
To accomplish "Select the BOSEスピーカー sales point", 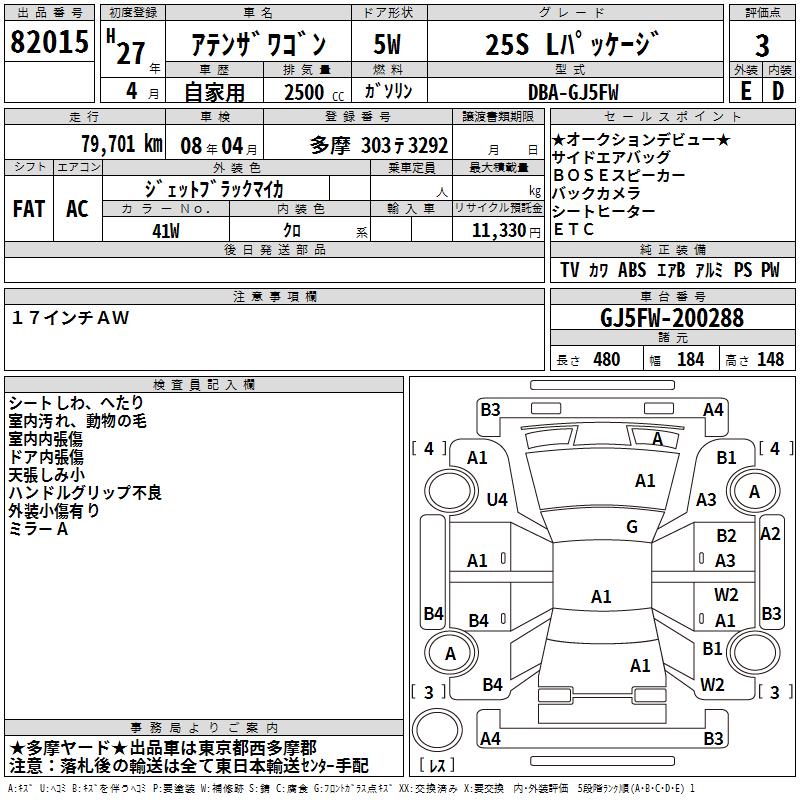I will coord(619,175).
